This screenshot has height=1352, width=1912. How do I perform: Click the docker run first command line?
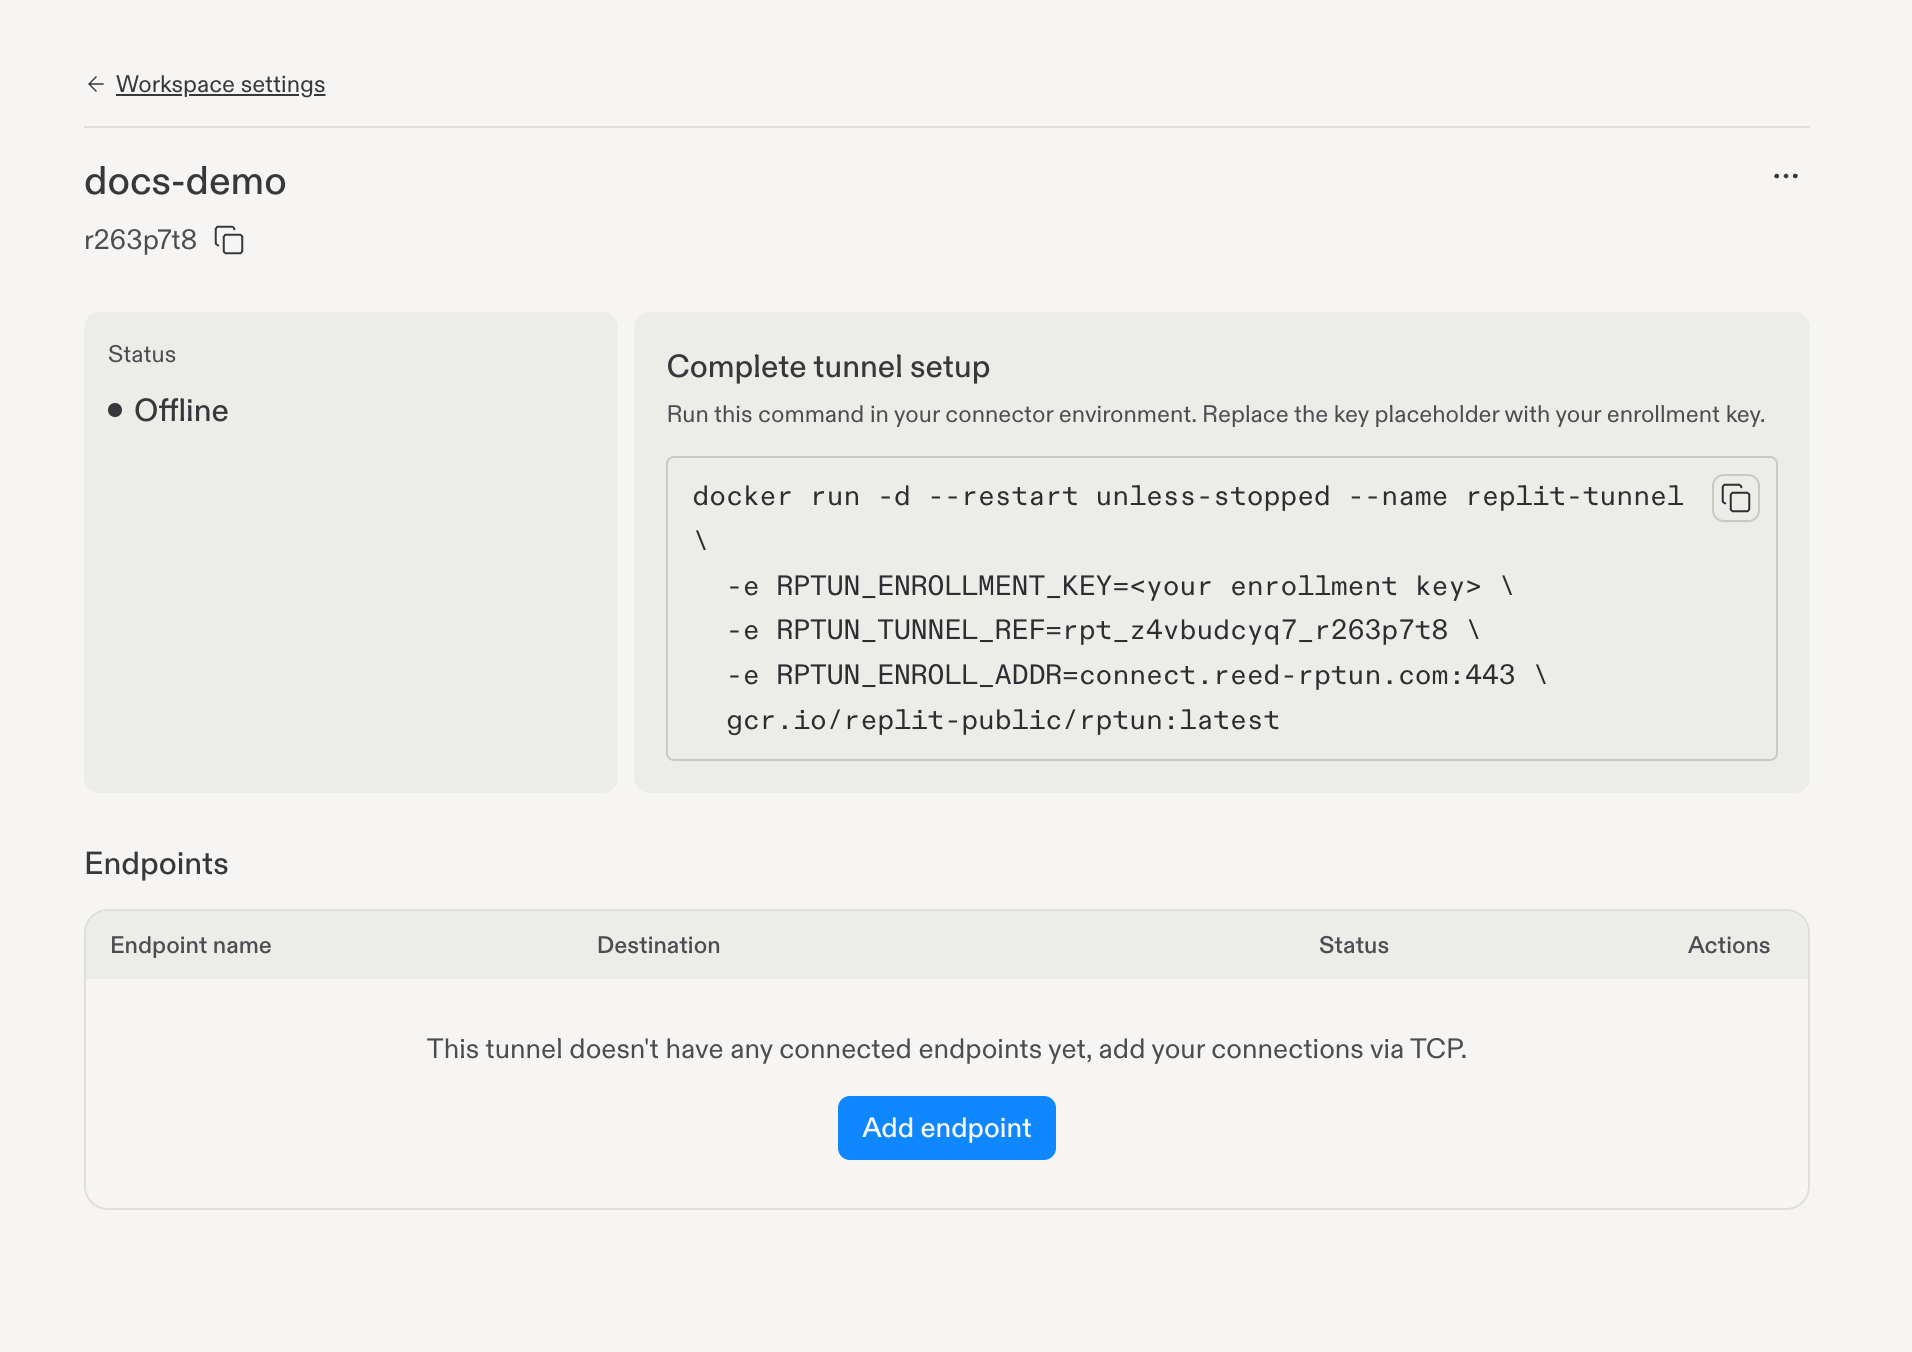(x=1188, y=496)
